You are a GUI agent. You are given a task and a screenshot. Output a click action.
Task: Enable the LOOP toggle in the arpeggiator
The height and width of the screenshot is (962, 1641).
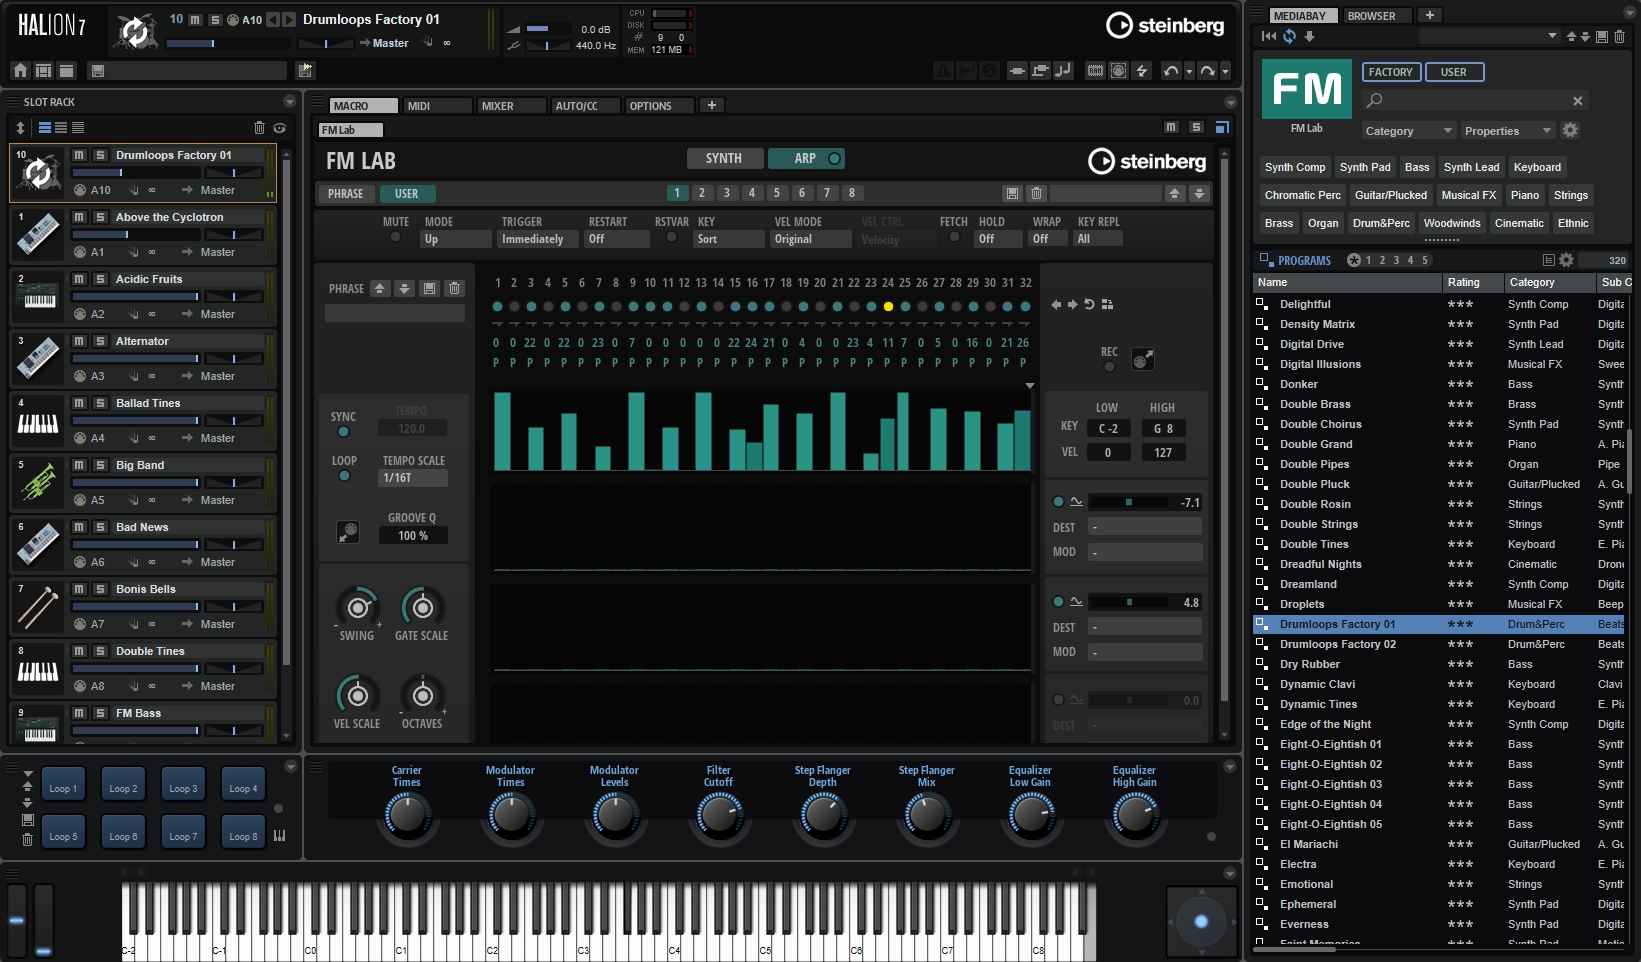coord(344,476)
